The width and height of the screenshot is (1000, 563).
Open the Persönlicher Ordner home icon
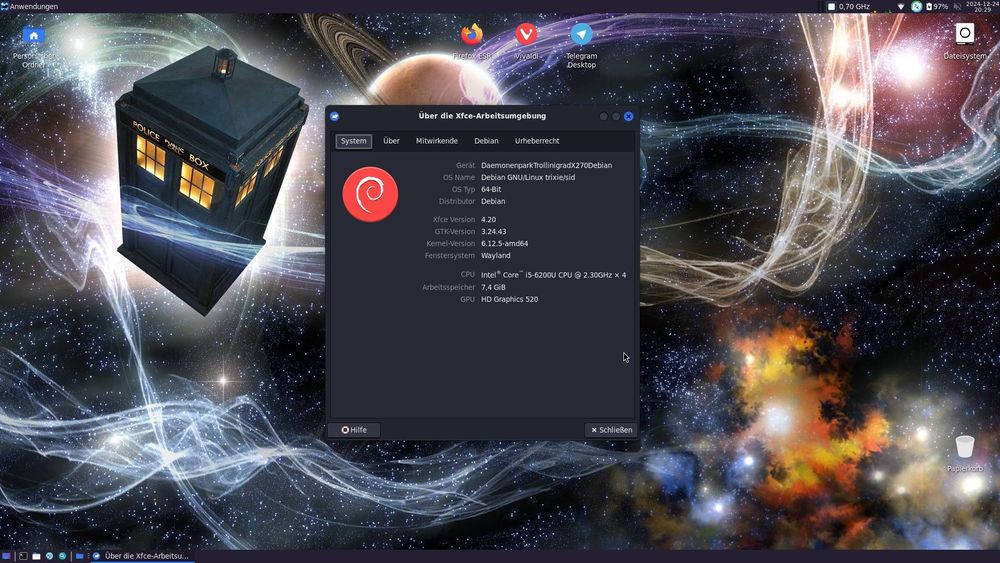[34, 36]
